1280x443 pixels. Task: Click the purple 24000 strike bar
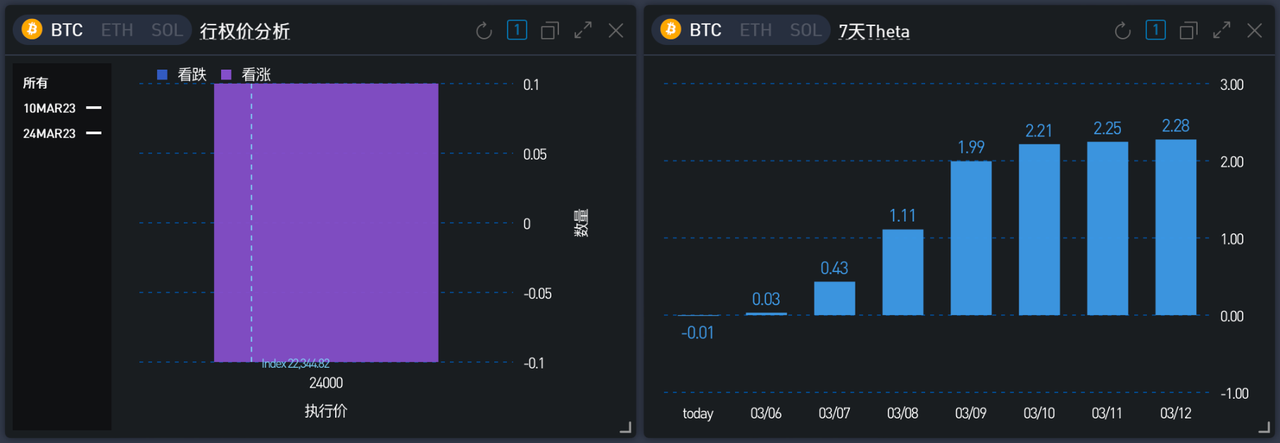coord(326,222)
